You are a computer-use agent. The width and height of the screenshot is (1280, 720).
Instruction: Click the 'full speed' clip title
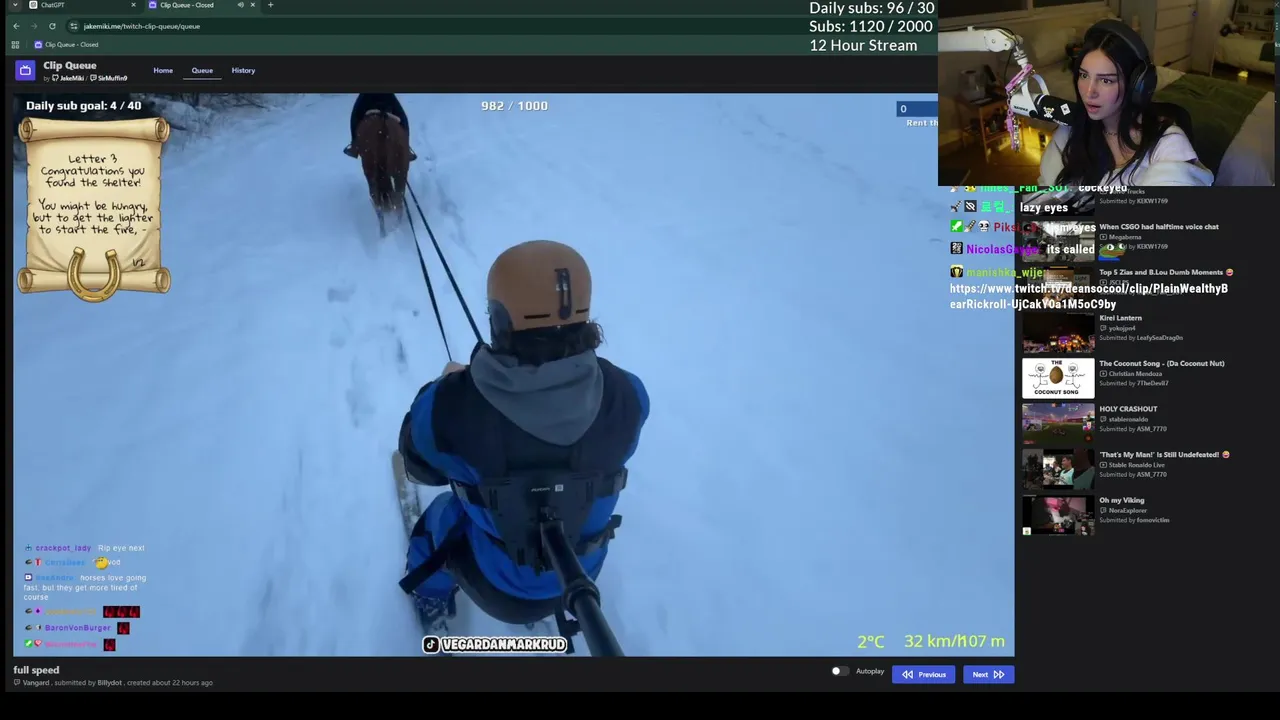[x=36, y=670]
